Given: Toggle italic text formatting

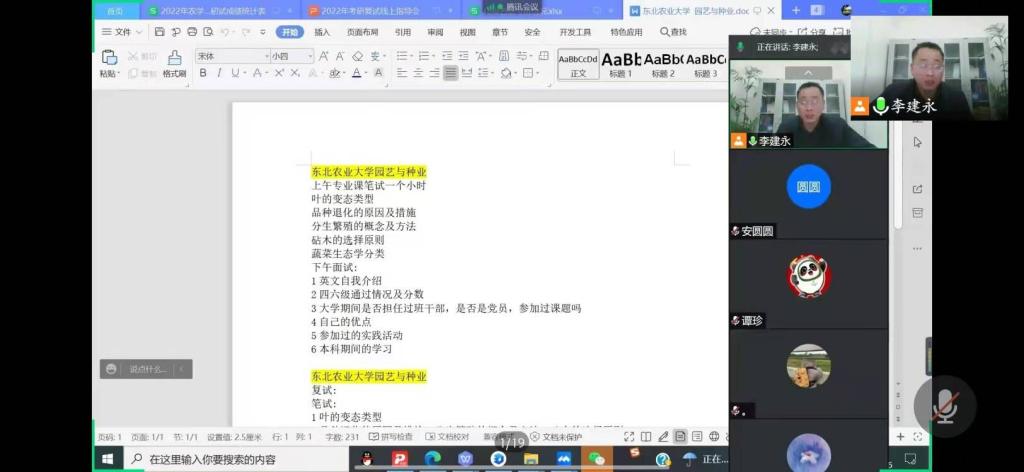Looking at the screenshot, I should coord(219,73).
